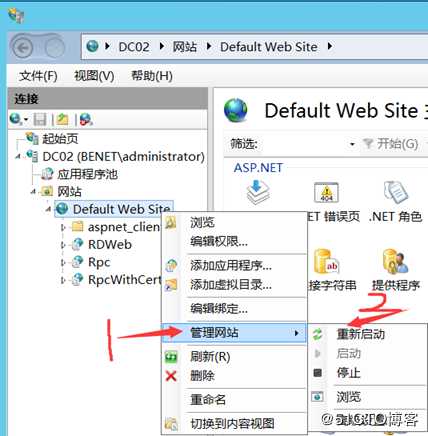The width and height of the screenshot is (428, 436).
Task: Click the ASP.NET group header
Action: tap(258, 167)
